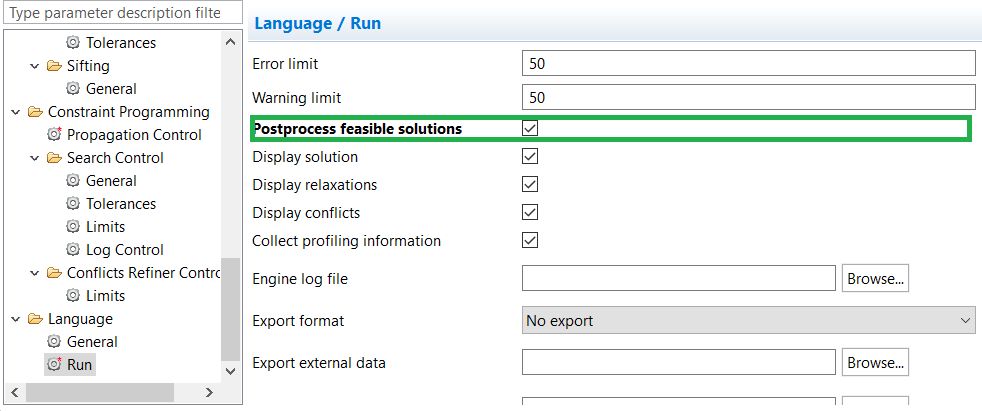Disable Collect profiling information checkbox
Screen dimensions: 982x411
coord(531,241)
